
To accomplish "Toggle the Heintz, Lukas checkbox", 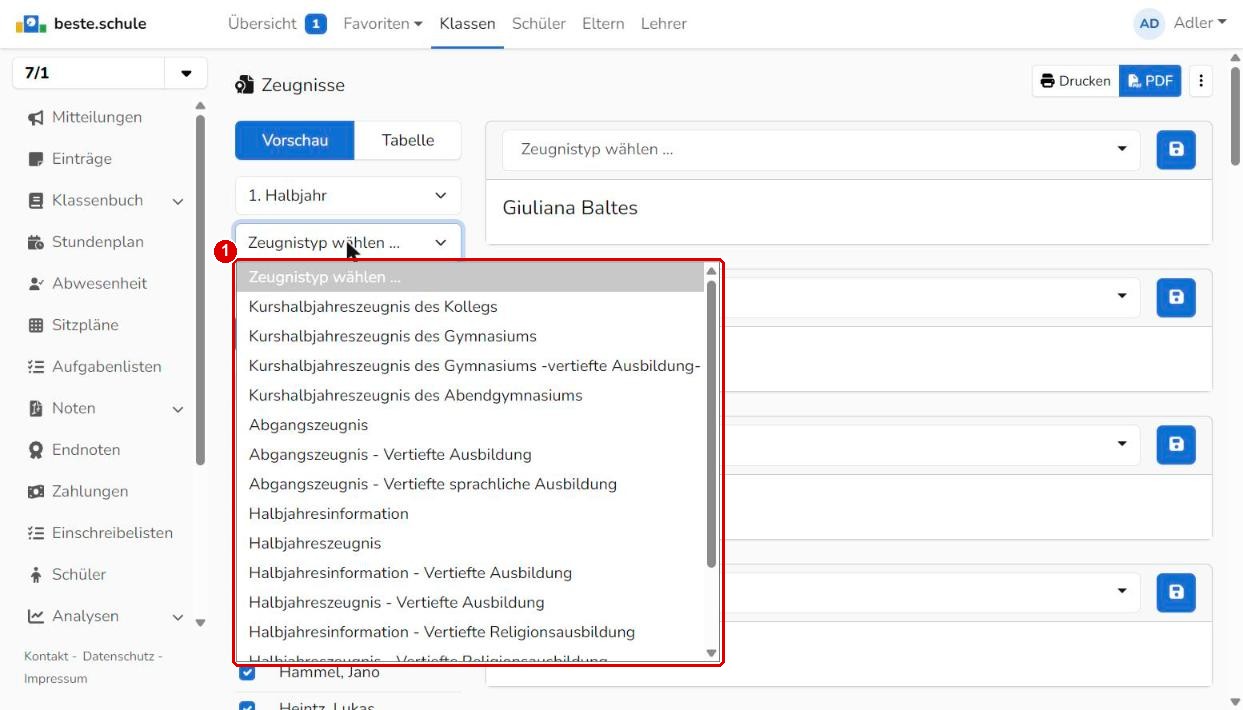I will (247, 706).
